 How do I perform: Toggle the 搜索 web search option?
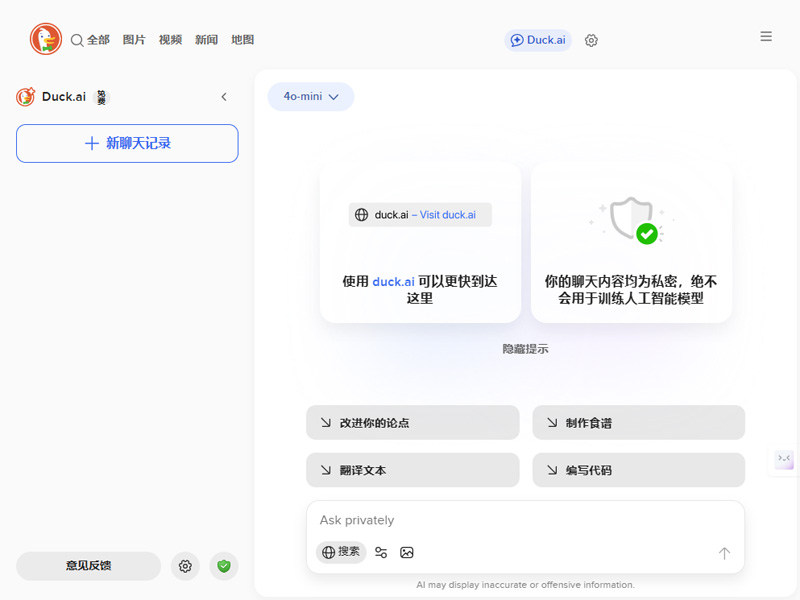point(340,552)
